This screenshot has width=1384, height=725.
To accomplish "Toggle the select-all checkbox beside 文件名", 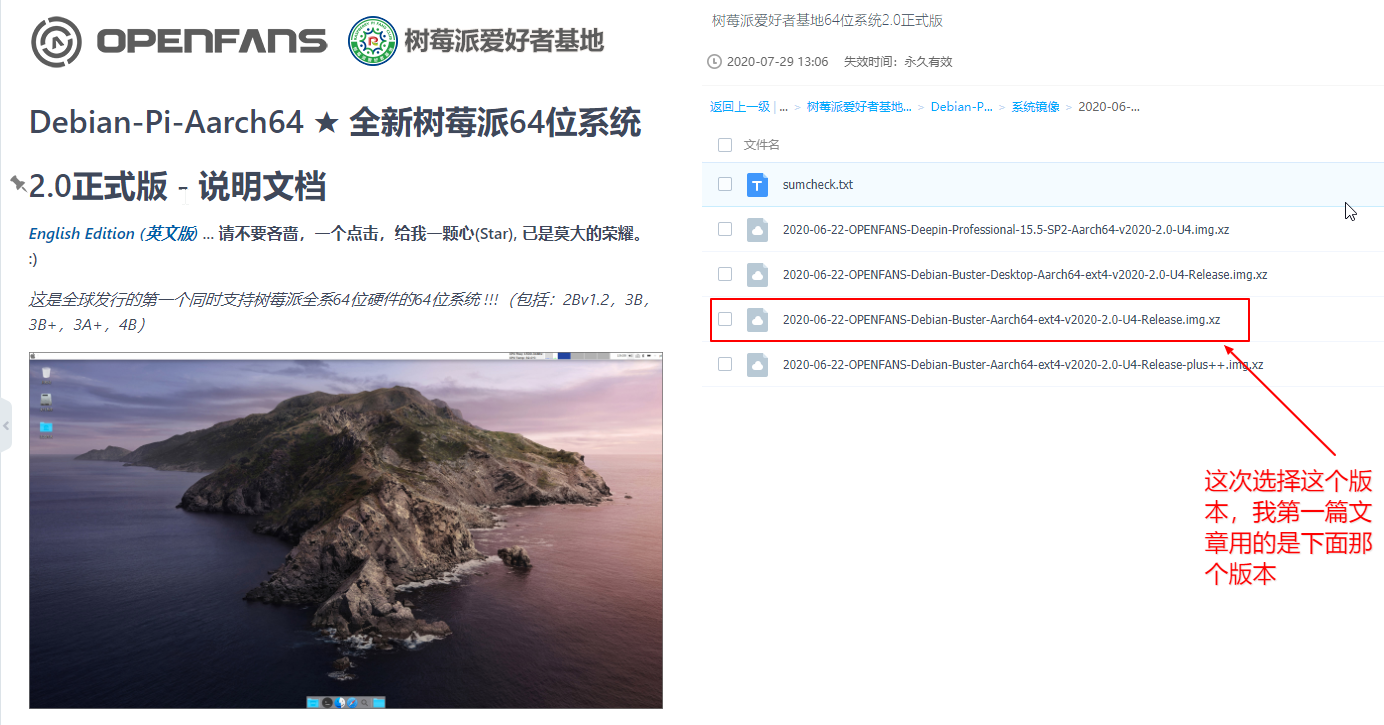I will click(725, 145).
